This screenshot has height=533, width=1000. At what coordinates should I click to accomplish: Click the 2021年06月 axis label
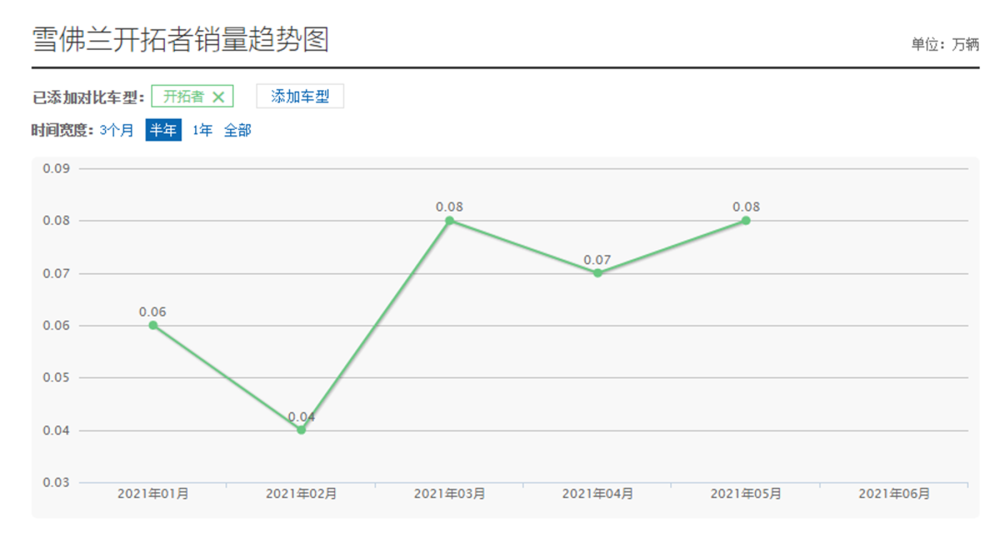coord(894,493)
